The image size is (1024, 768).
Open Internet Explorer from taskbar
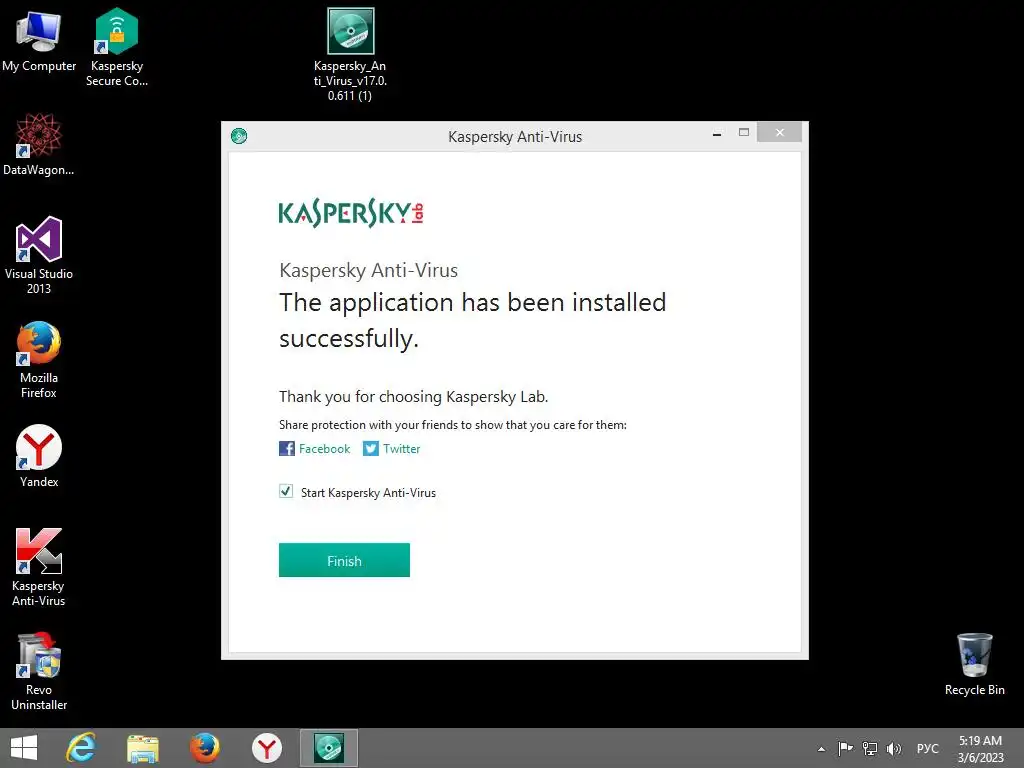81,748
